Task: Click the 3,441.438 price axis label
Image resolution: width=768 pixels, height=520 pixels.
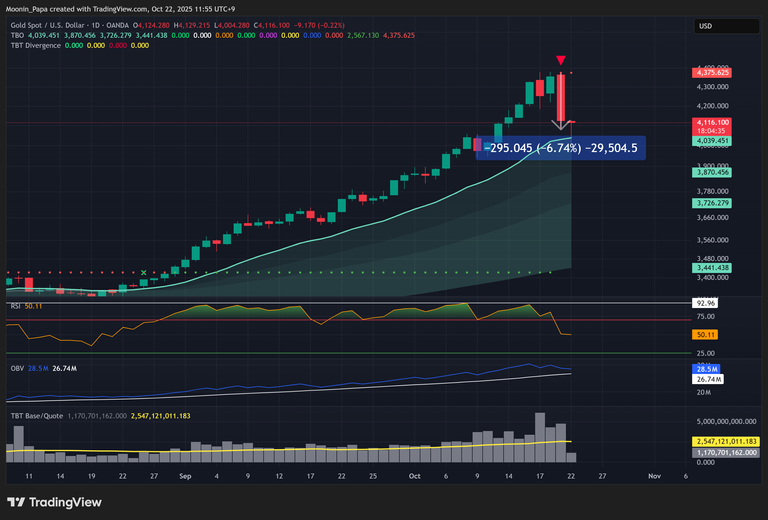Action: tap(711, 268)
